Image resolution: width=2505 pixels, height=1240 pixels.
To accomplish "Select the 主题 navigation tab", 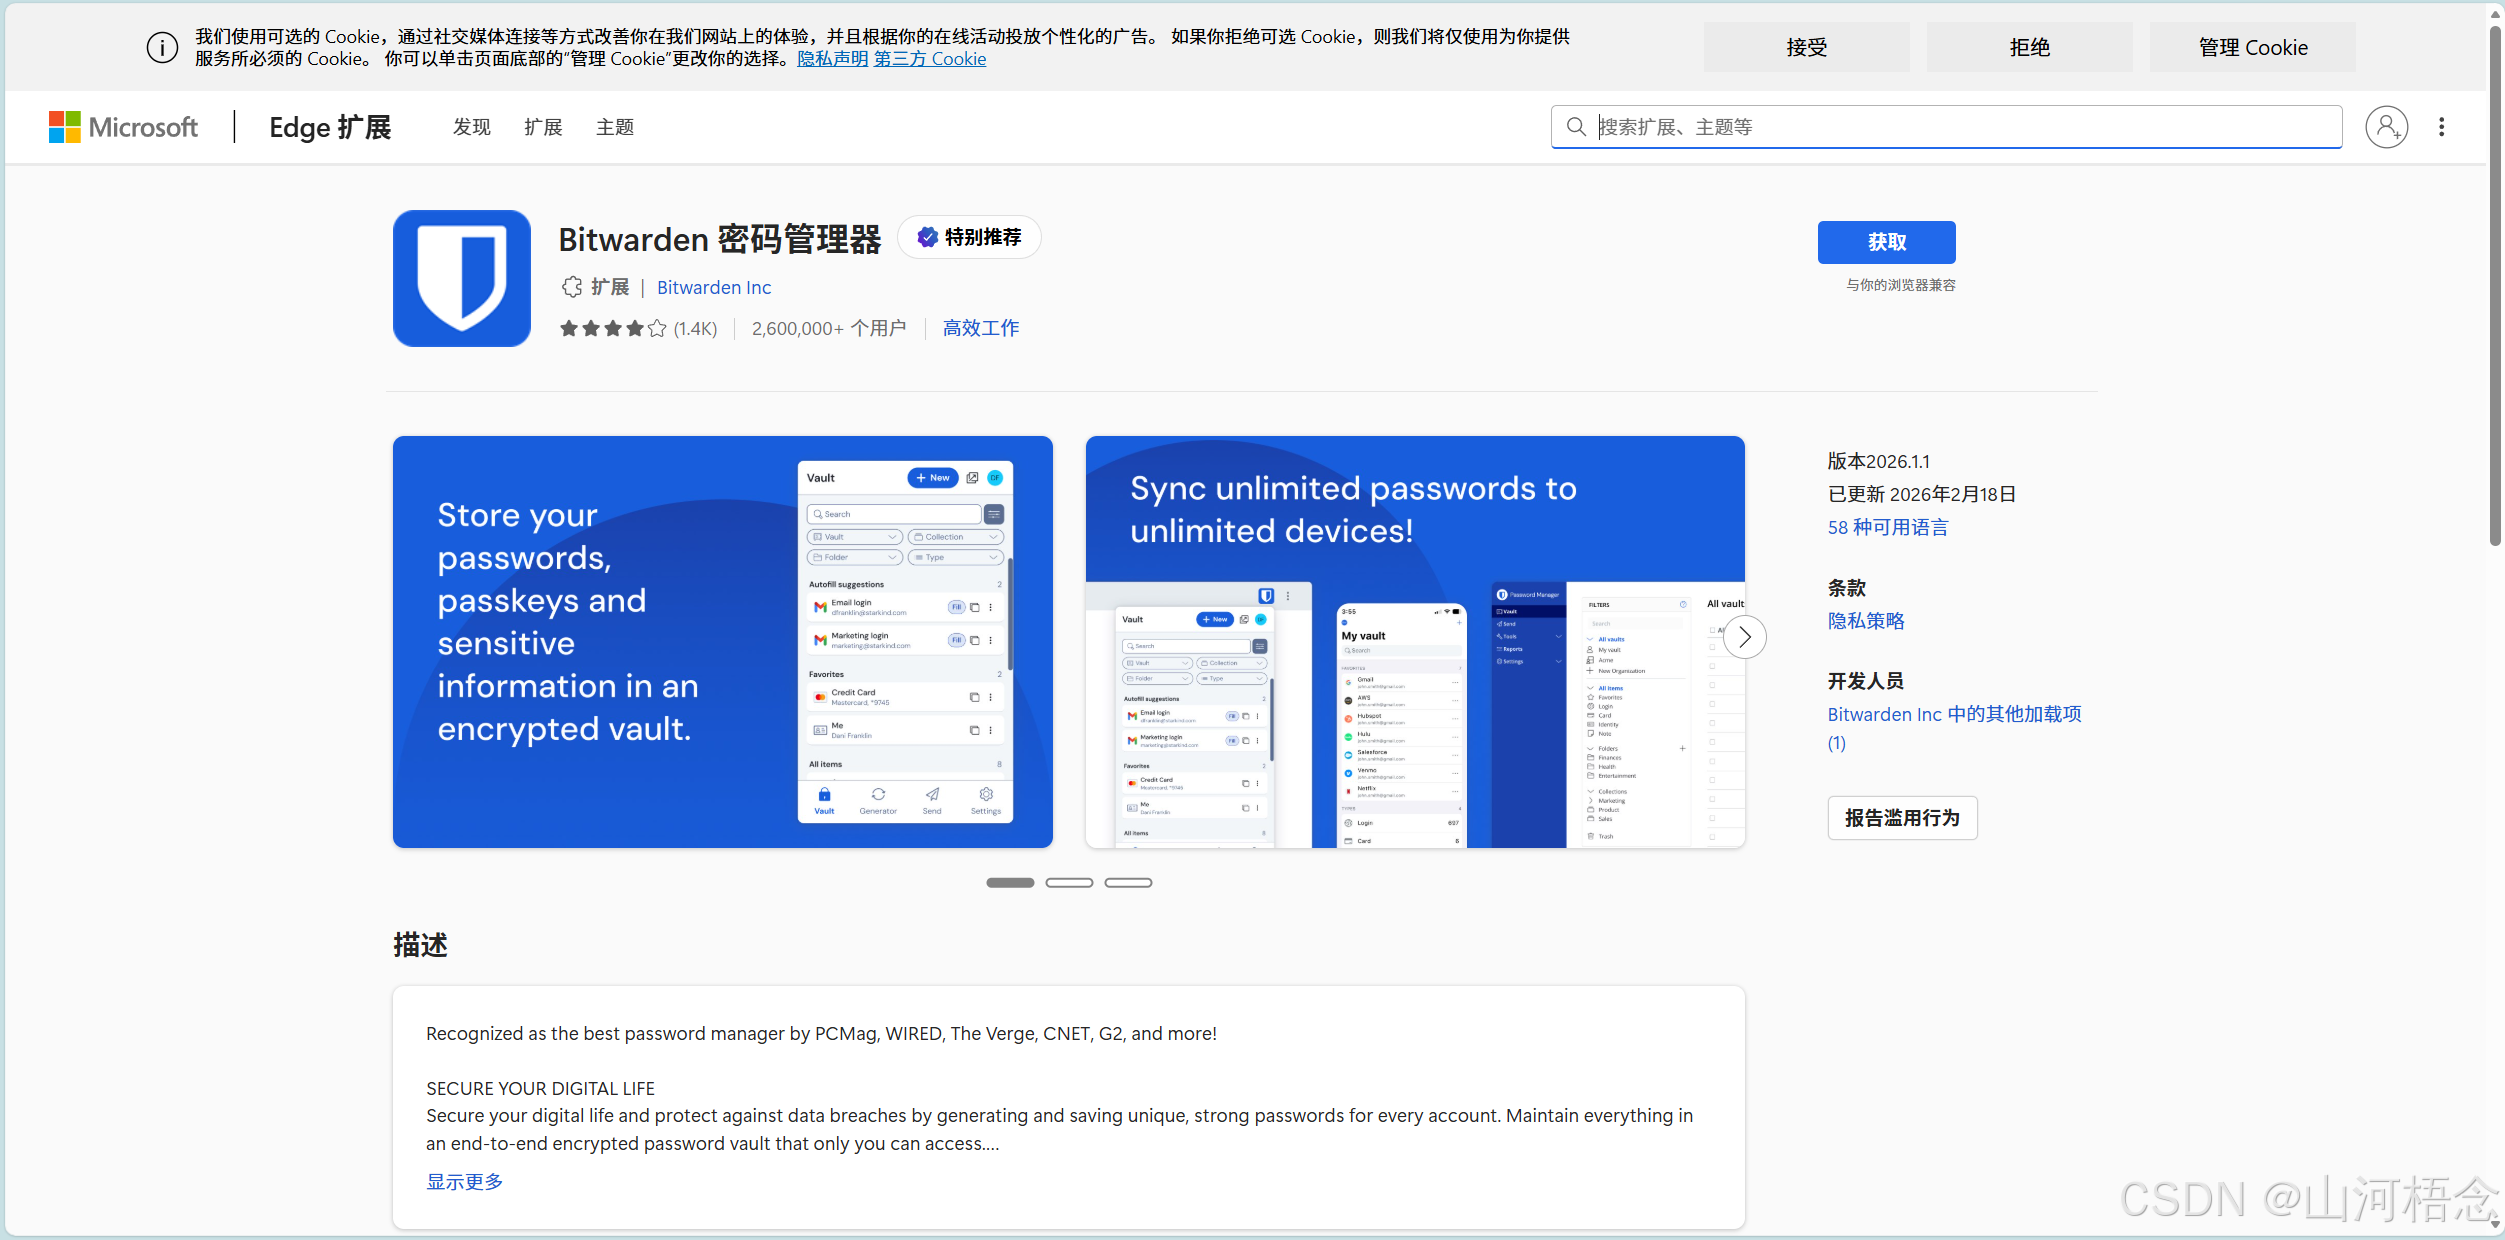I will tap(615, 127).
